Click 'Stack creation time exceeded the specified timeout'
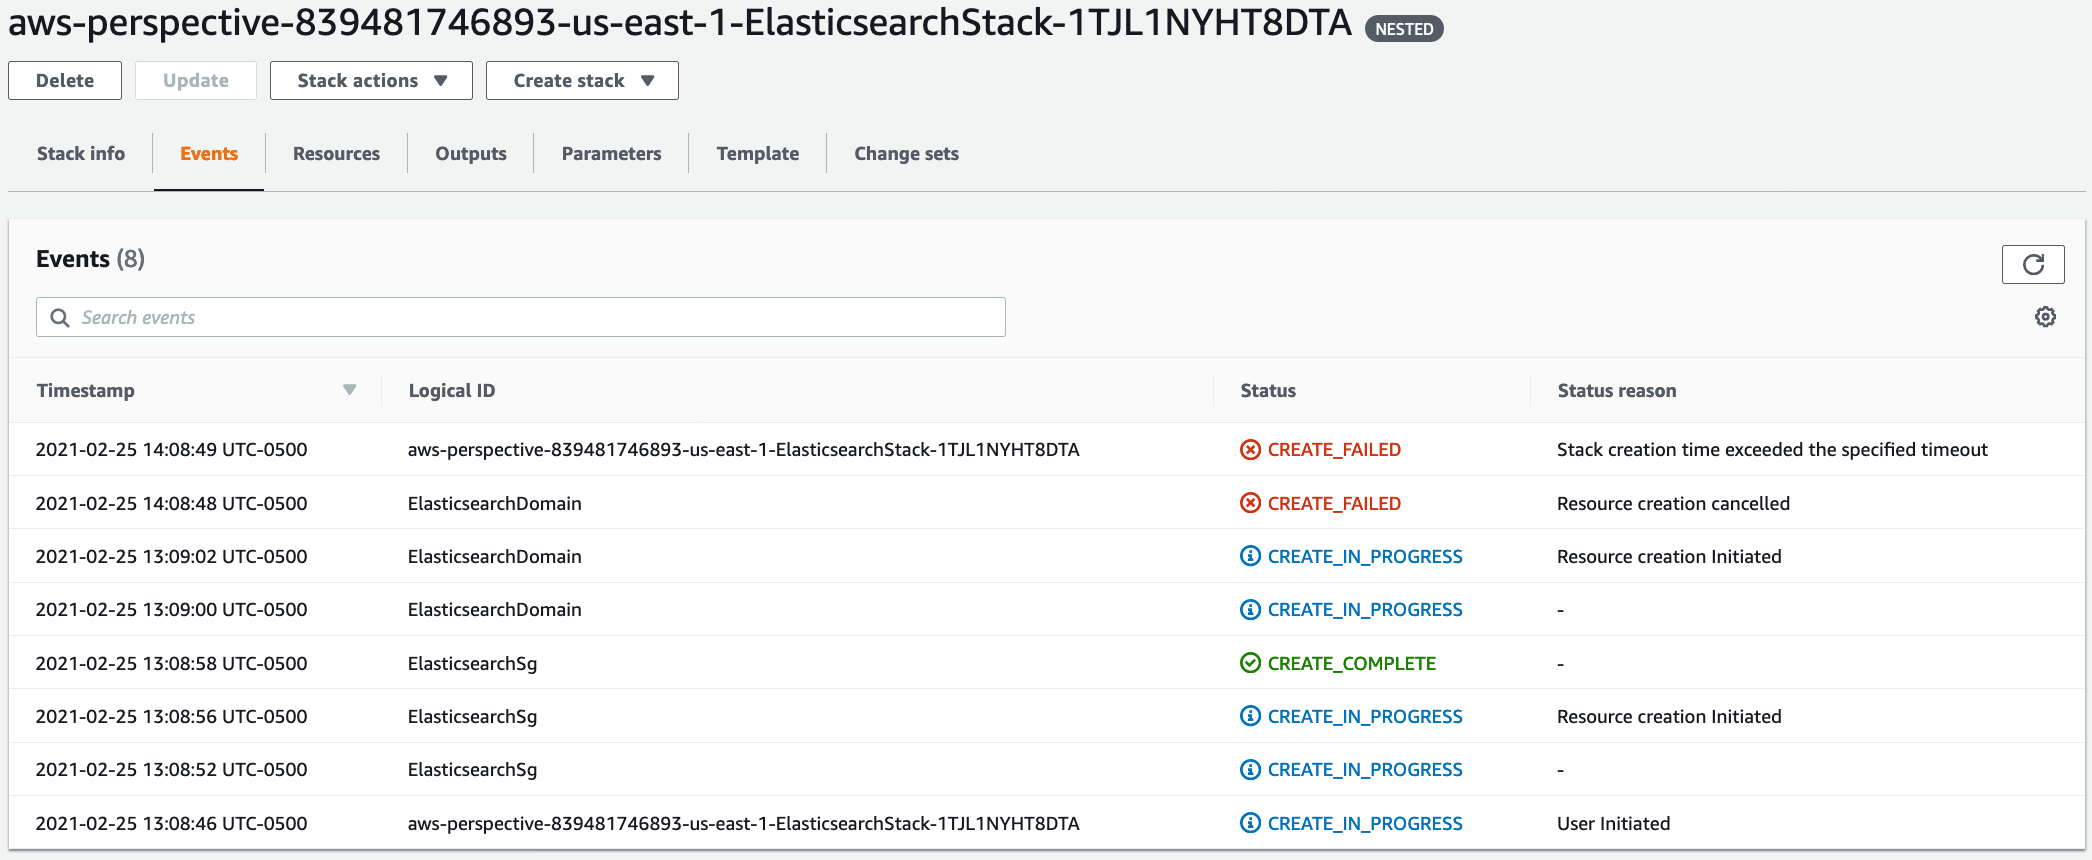 (x=1772, y=450)
